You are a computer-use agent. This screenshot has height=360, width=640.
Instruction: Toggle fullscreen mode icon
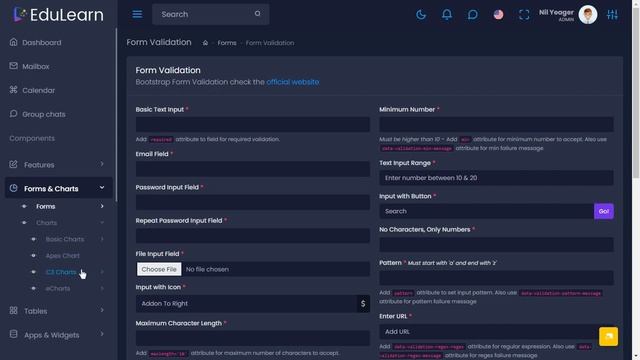pyautogui.click(x=524, y=15)
